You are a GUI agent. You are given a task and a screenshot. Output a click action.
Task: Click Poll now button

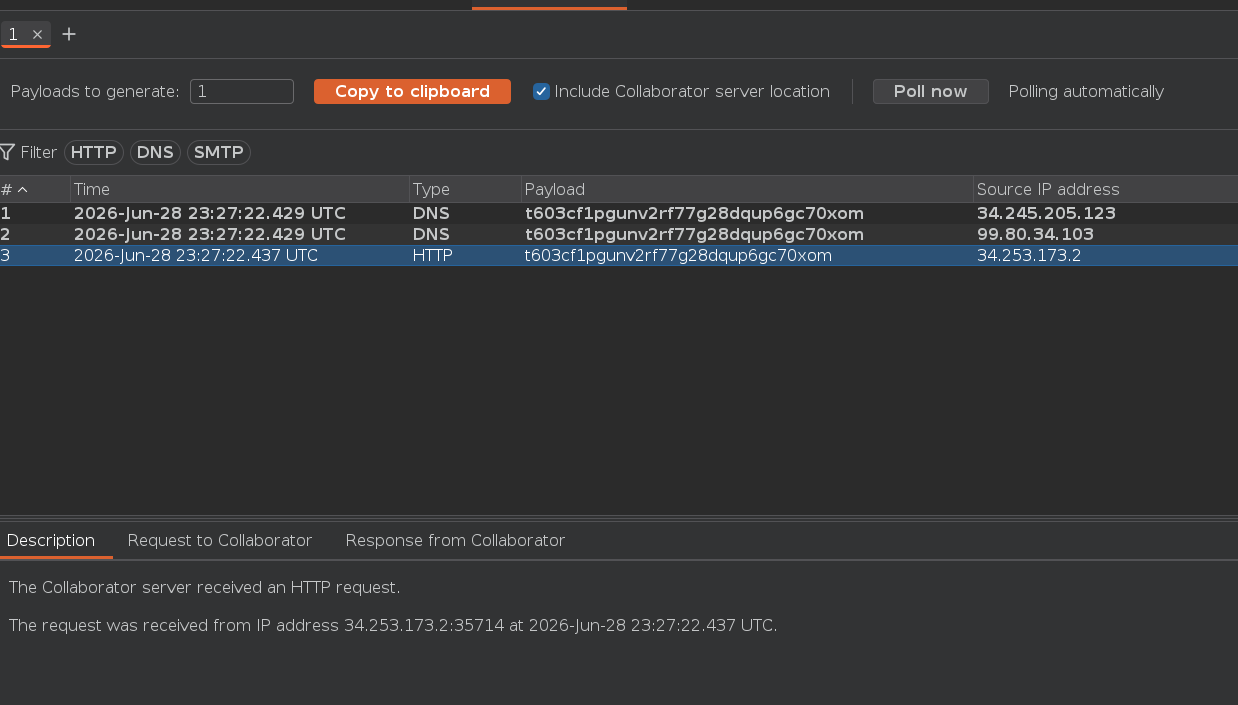pos(930,92)
